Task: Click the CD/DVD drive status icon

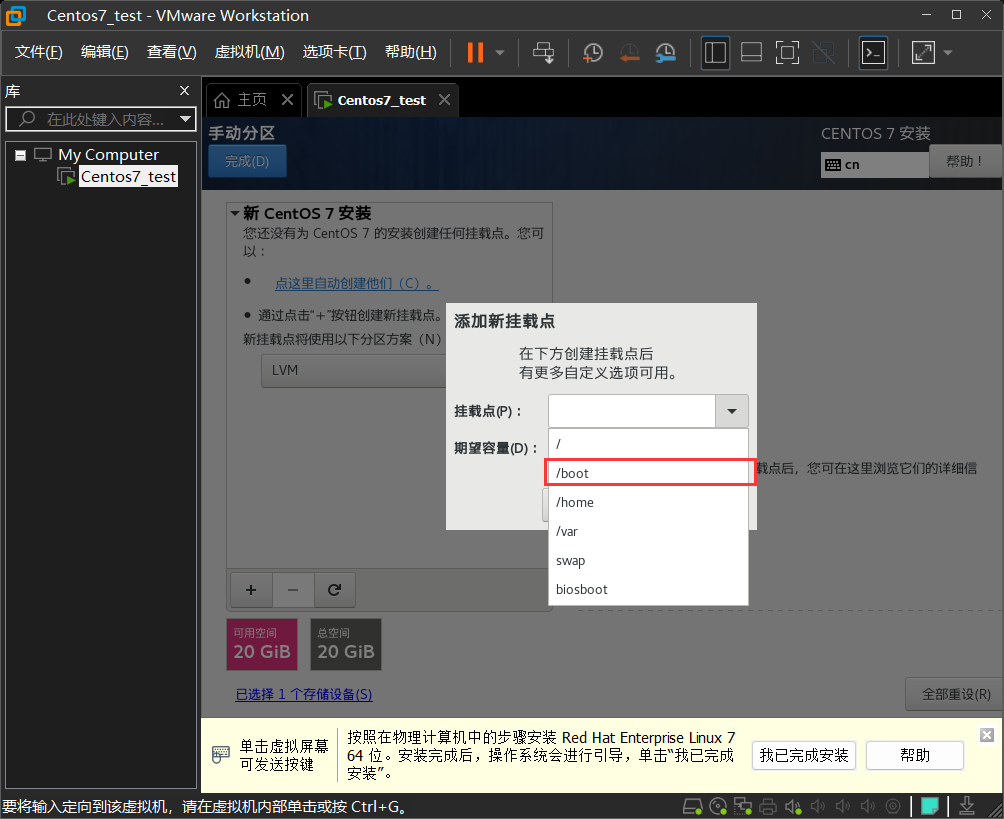Action: pyautogui.click(x=718, y=806)
